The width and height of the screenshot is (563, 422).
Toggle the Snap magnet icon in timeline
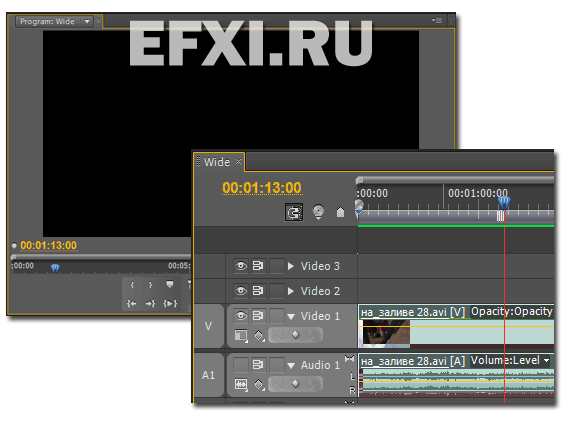[294, 212]
